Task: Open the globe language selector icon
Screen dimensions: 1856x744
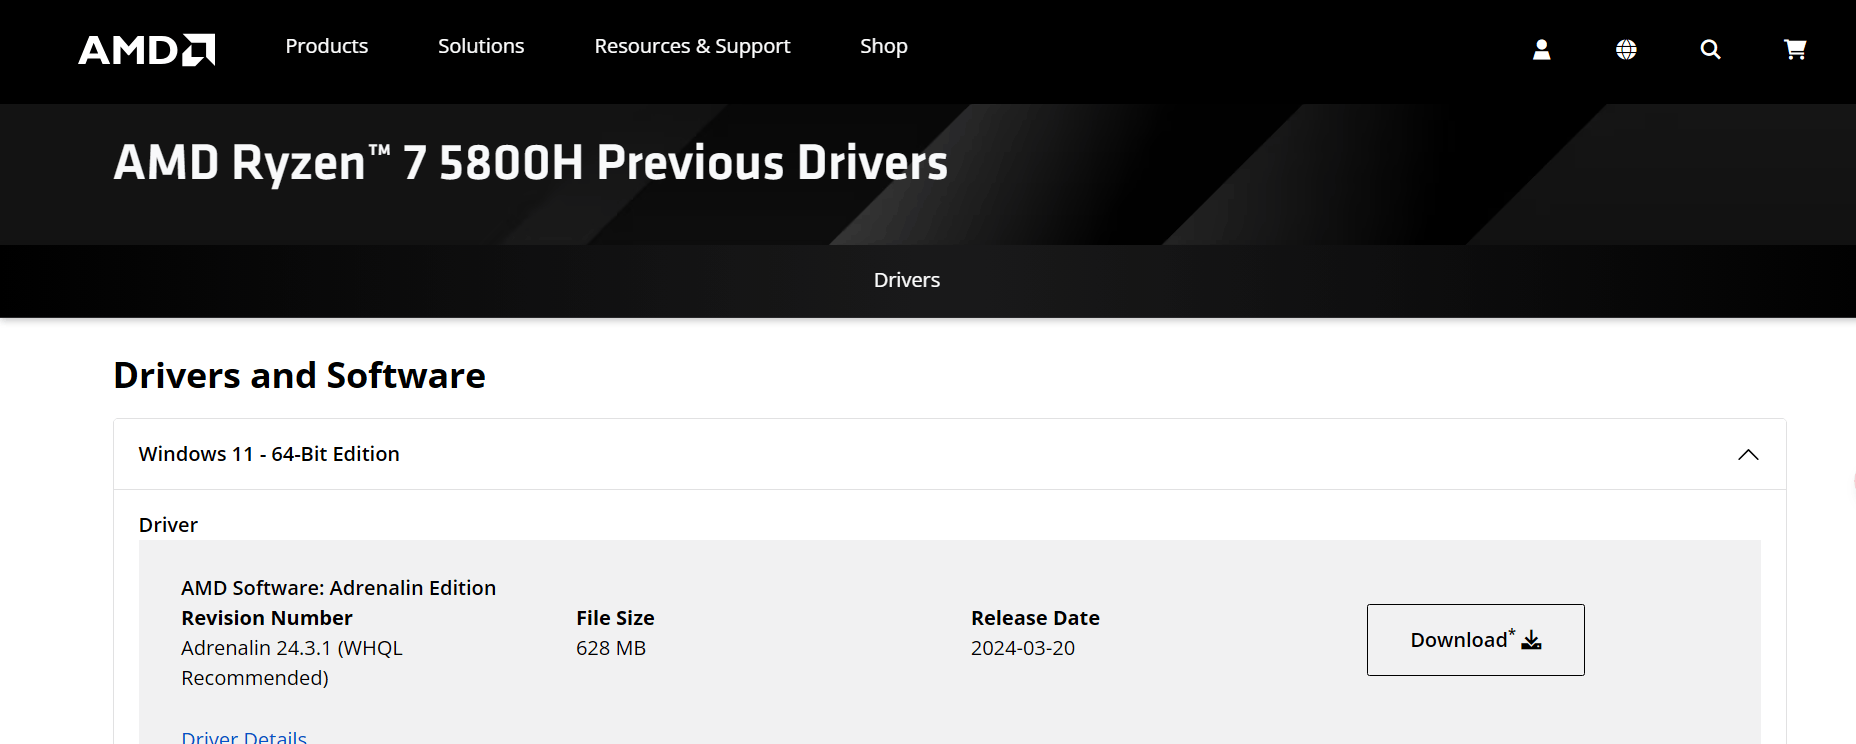Action: click(1626, 50)
